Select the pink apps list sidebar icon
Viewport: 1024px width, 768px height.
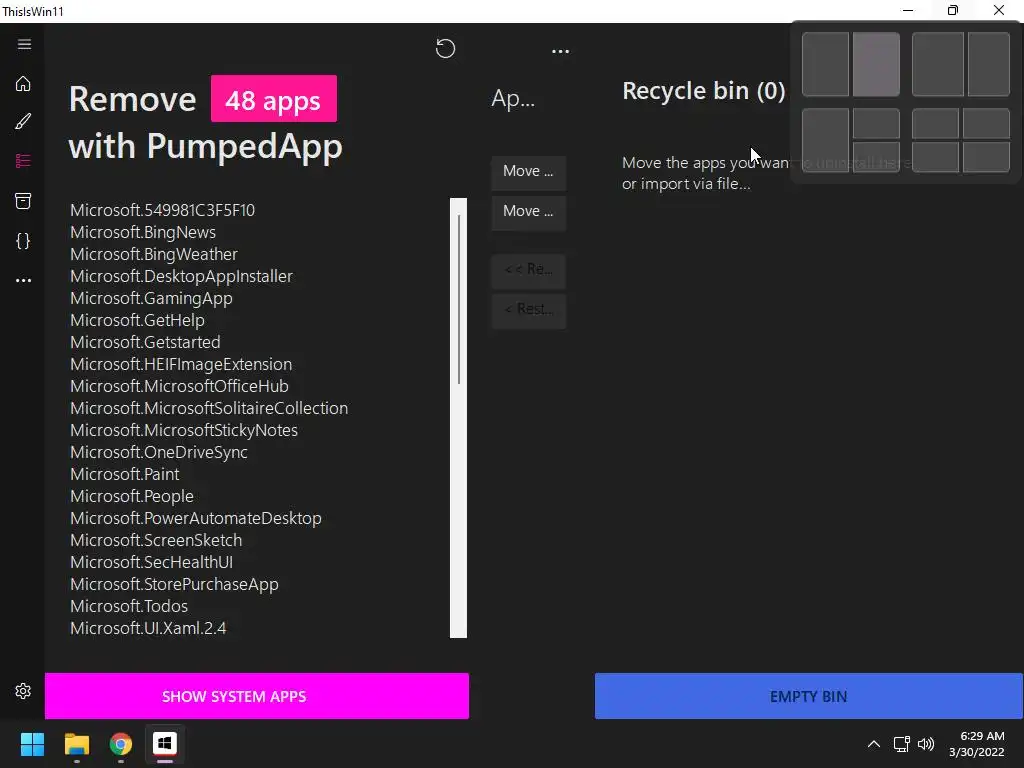23,161
